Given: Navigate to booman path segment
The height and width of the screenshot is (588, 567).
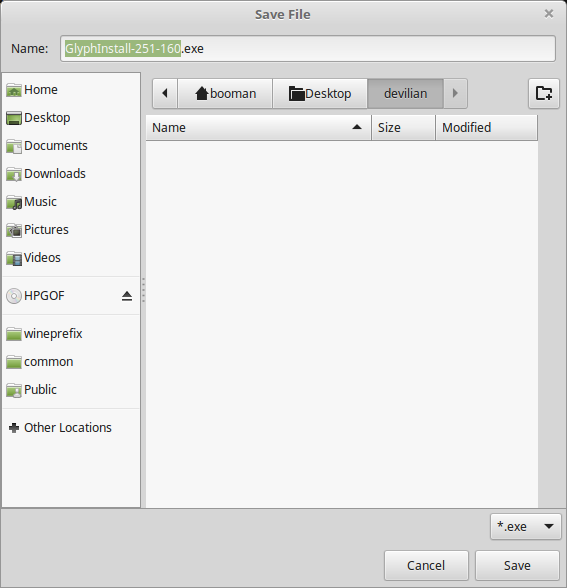Looking at the screenshot, I should [225, 93].
